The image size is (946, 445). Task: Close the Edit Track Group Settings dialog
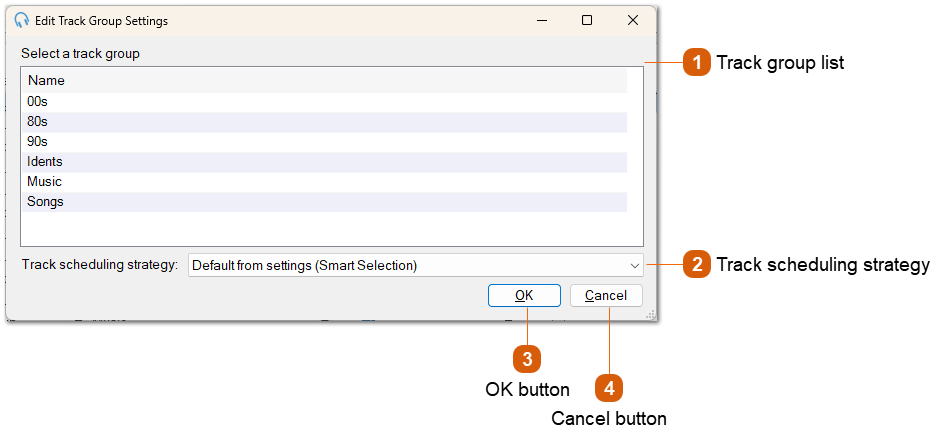pyautogui.click(x=633, y=20)
